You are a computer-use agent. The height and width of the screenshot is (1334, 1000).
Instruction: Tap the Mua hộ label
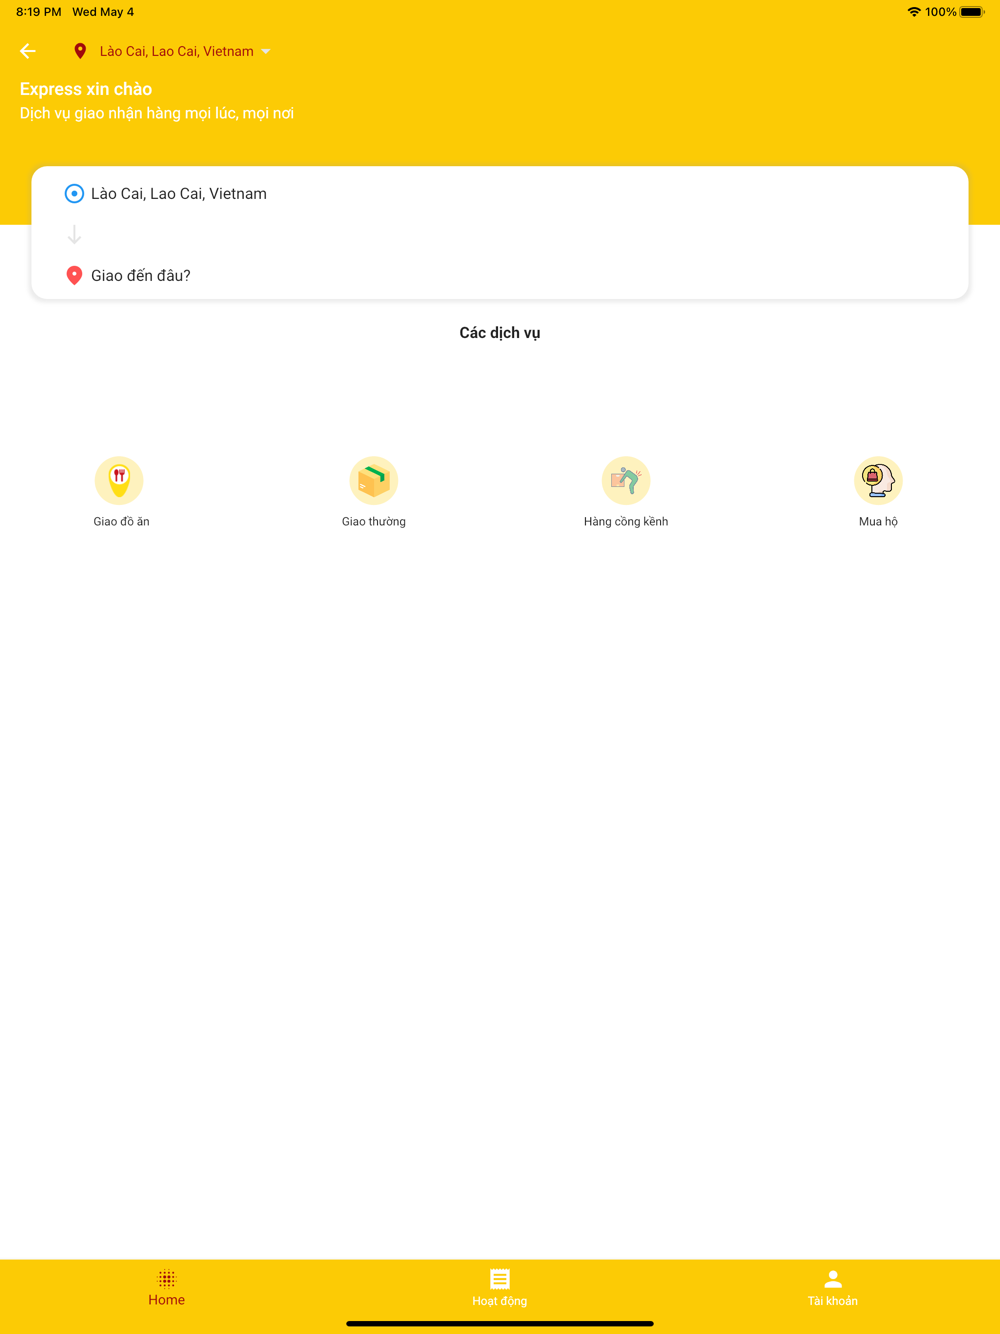point(878,522)
